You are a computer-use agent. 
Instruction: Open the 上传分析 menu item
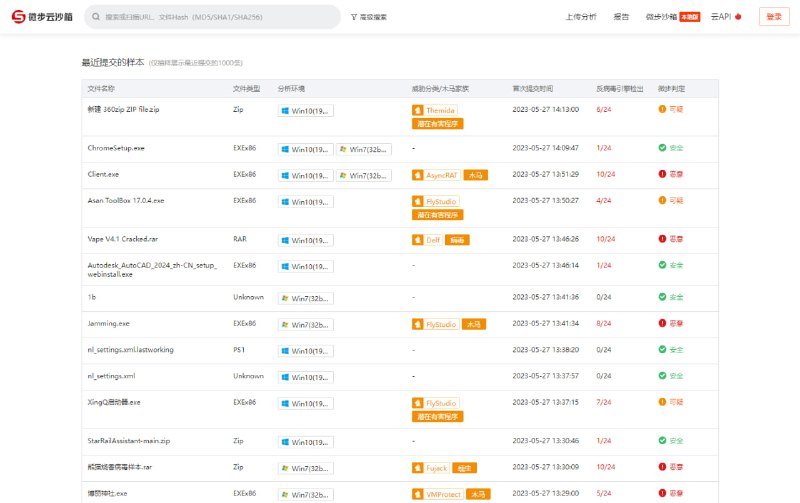[x=581, y=17]
